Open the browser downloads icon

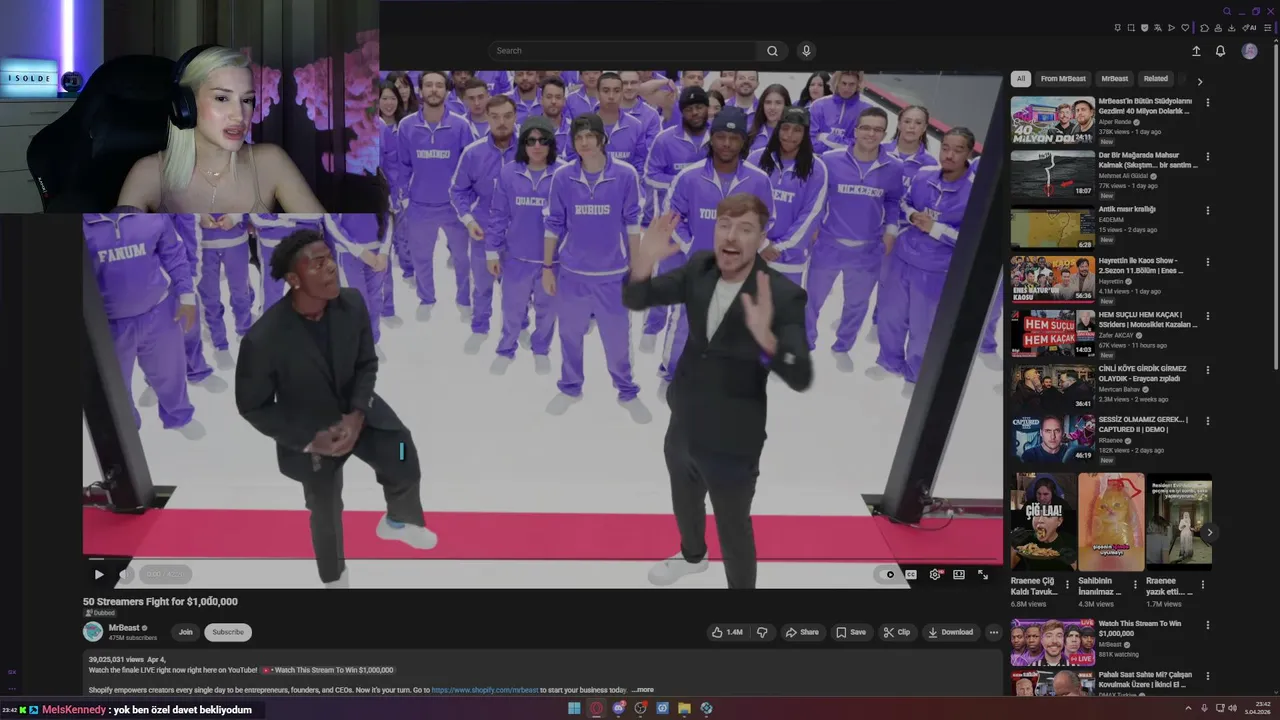click(1232, 28)
